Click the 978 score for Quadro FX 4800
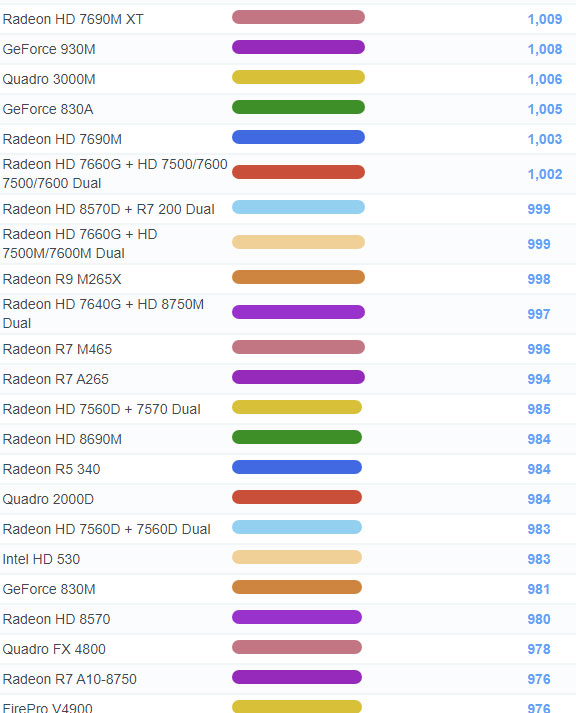 point(539,649)
